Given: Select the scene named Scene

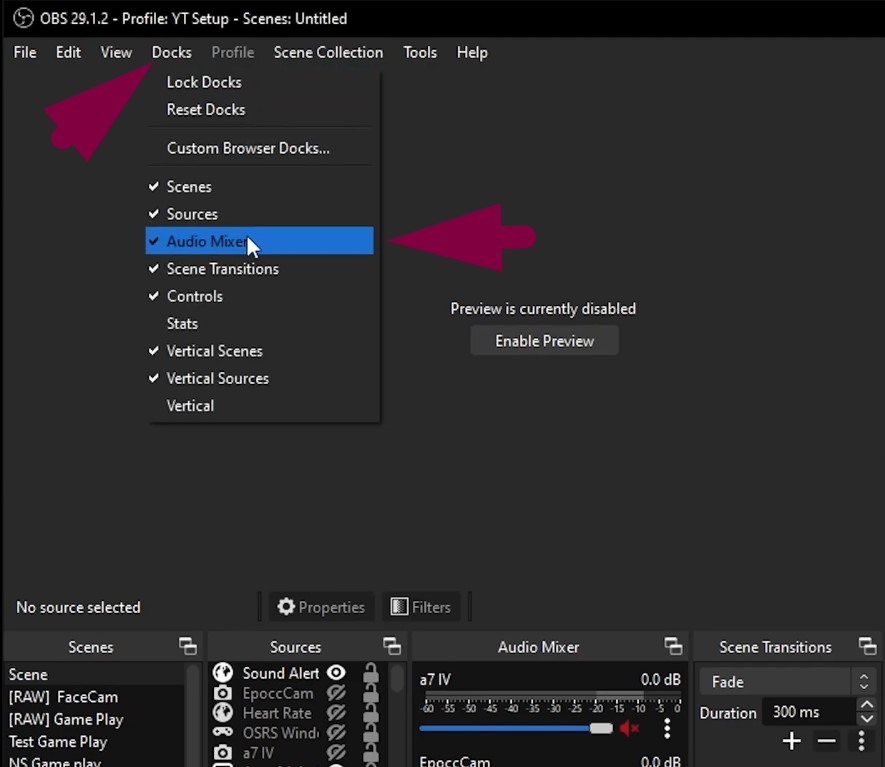Looking at the screenshot, I should point(94,674).
